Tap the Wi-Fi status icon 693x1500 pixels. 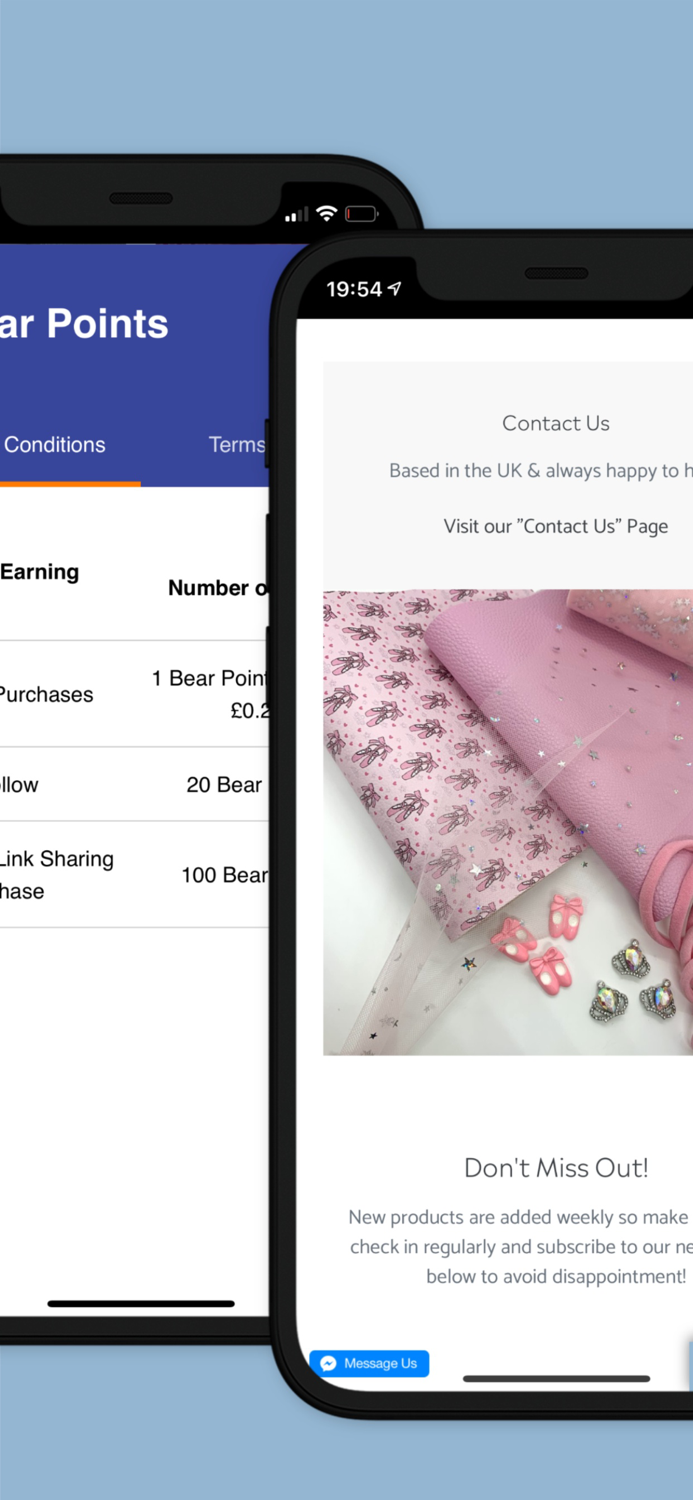click(326, 214)
